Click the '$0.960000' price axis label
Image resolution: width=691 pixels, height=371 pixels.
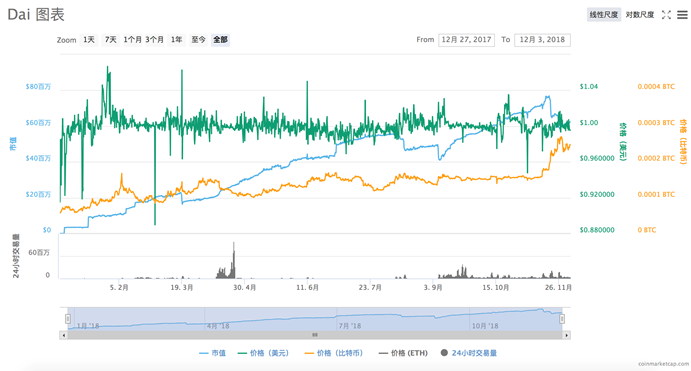point(597,158)
